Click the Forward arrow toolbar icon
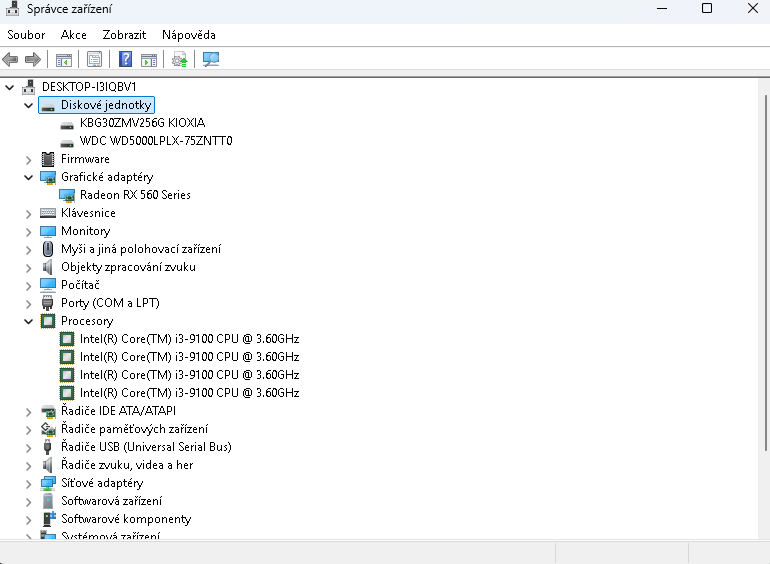 tap(33, 60)
